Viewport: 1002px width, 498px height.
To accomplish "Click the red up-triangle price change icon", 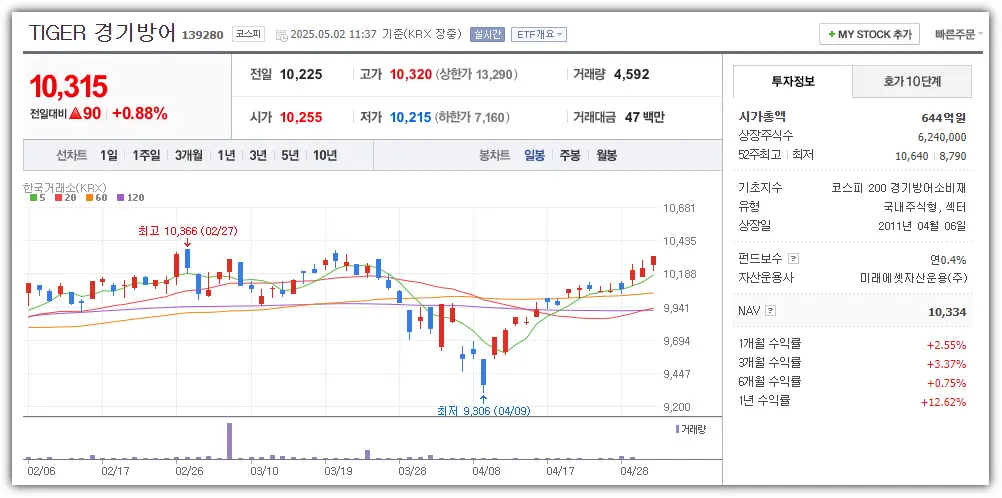I will (x=75, y=114).
